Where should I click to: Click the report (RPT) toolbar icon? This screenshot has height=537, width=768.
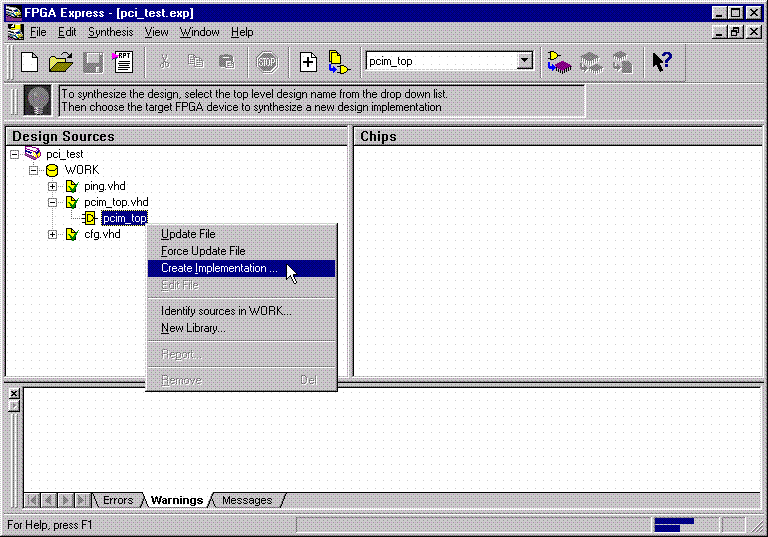coord(124,62)
